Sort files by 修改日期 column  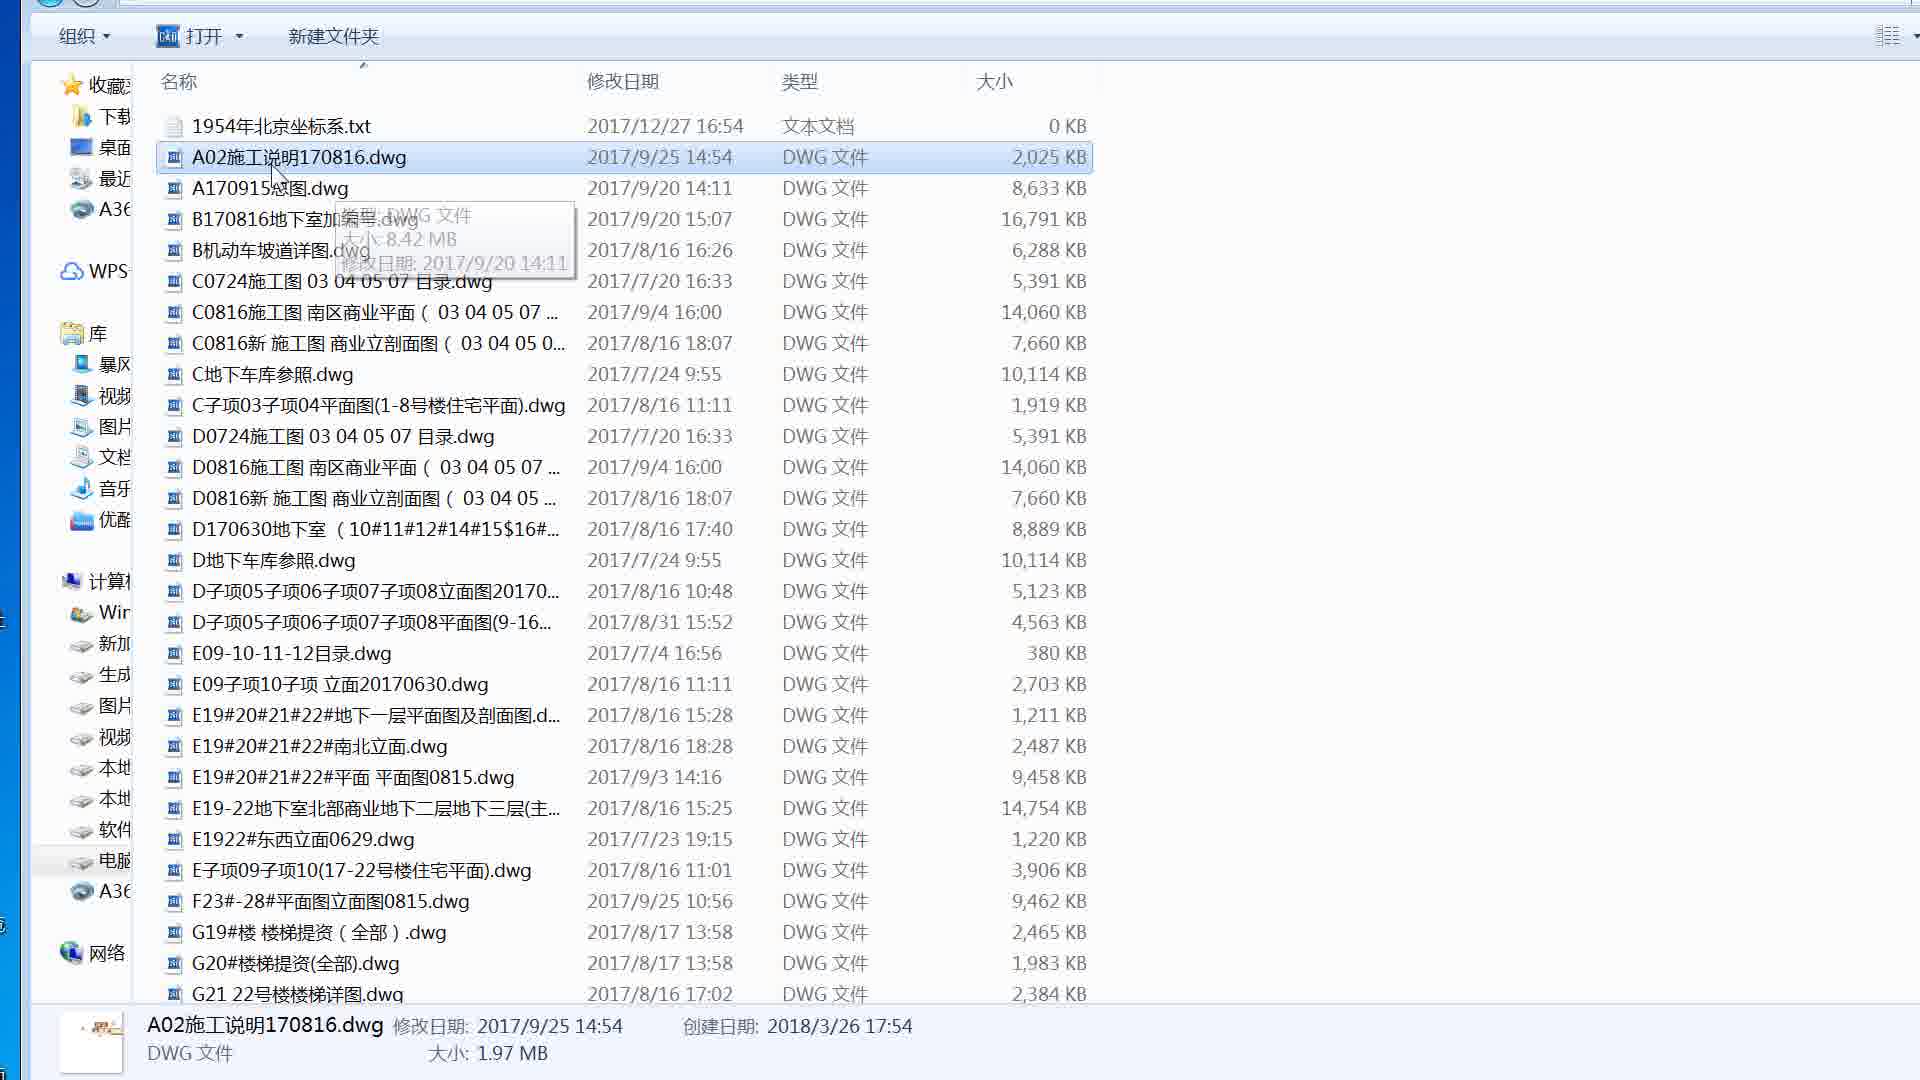[x=623, y=82]
